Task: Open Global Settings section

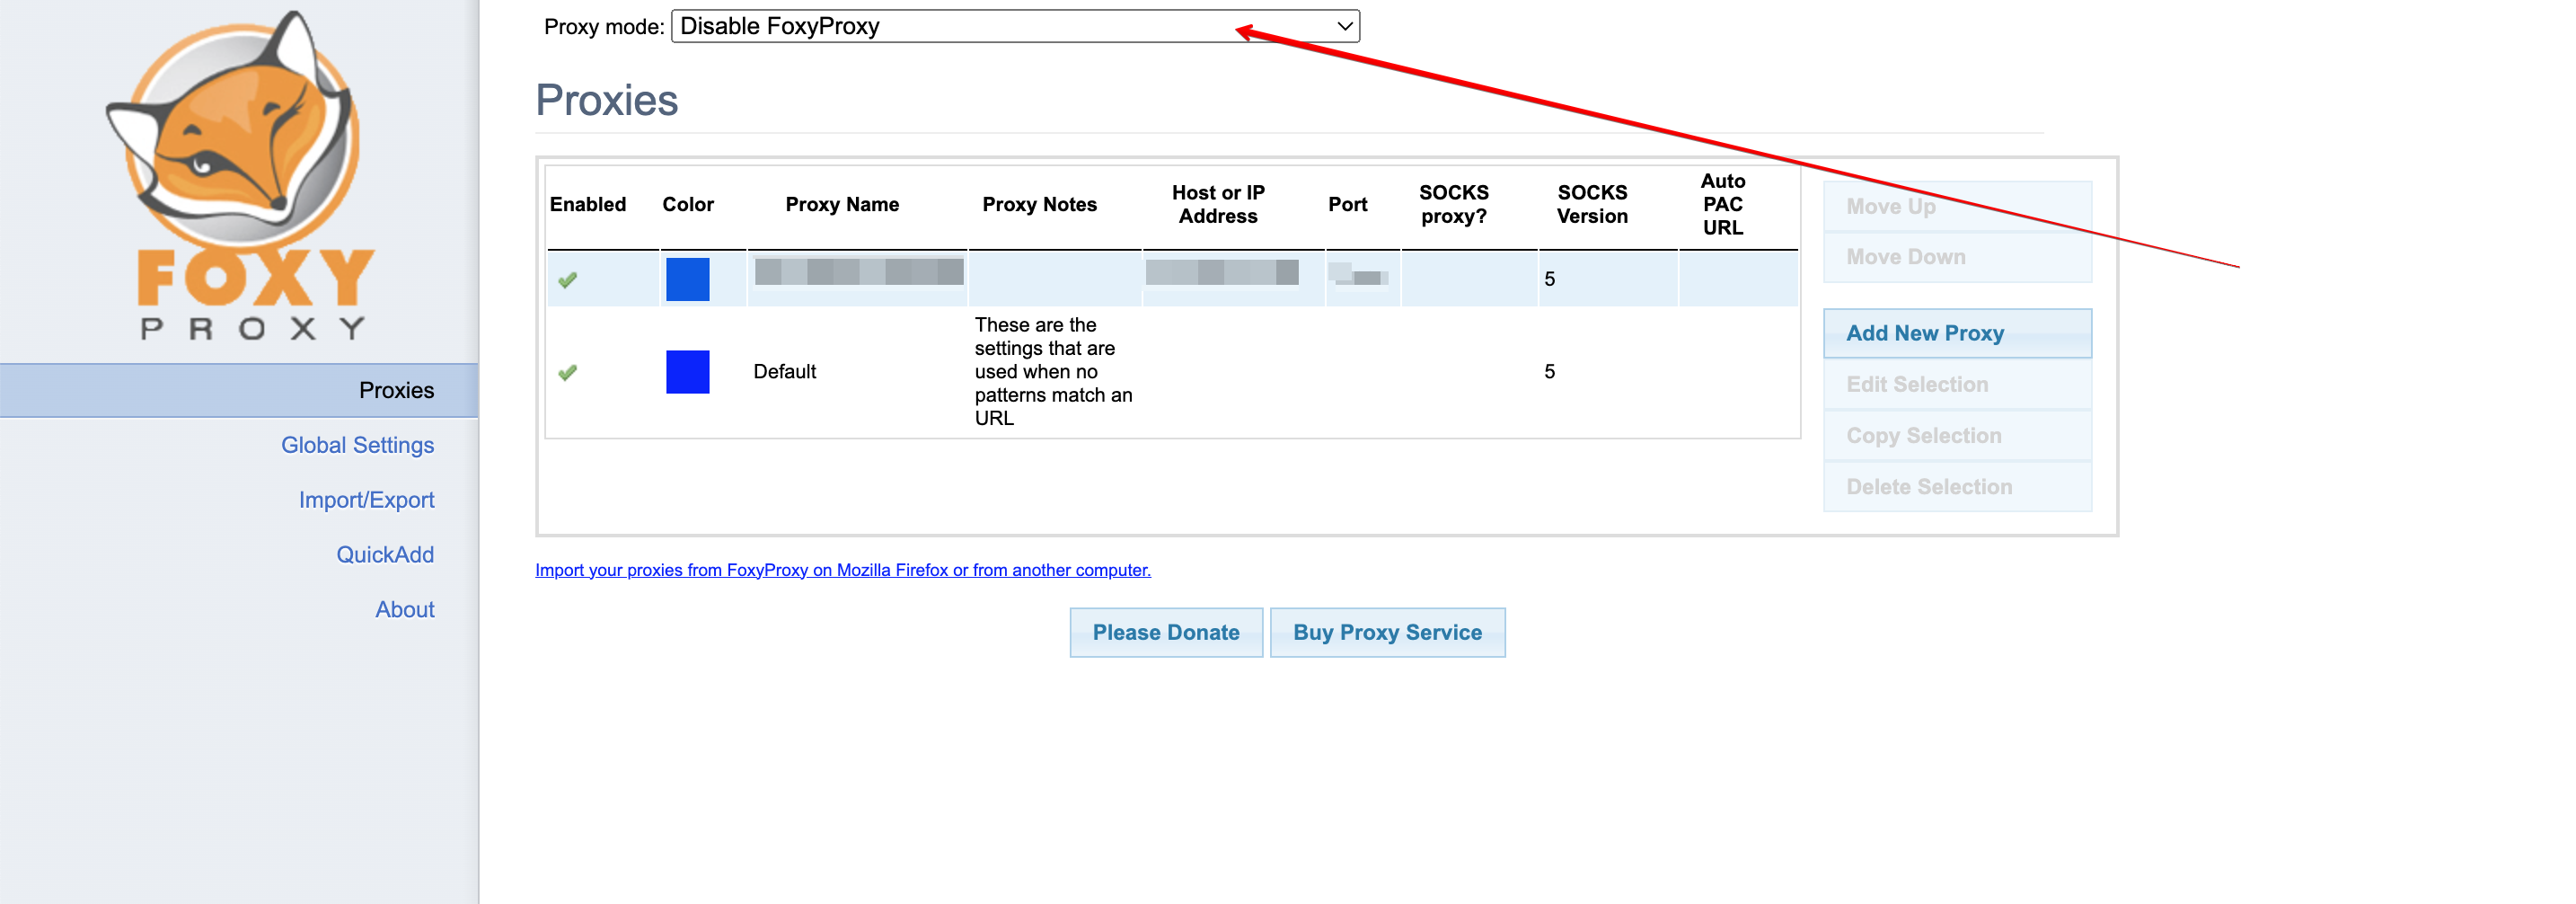Action: 357,445
